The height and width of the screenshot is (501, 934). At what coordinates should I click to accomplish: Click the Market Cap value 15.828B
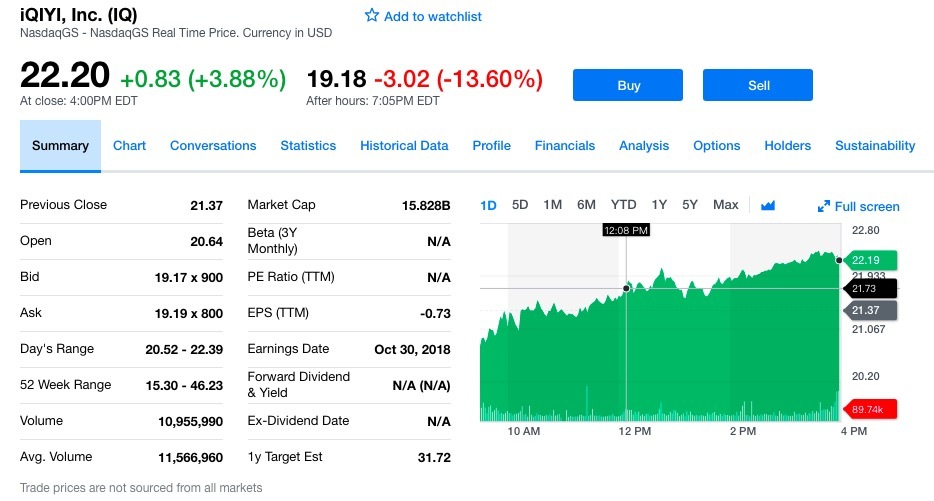(426, 206)
